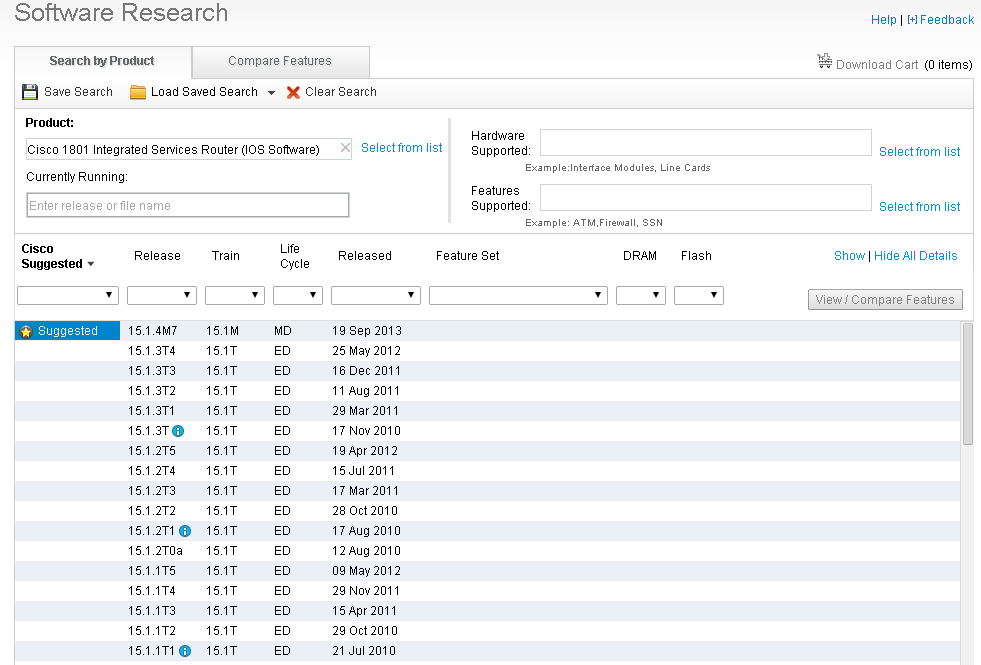
Task: Click the Feature Set column header
Action: 467,256
